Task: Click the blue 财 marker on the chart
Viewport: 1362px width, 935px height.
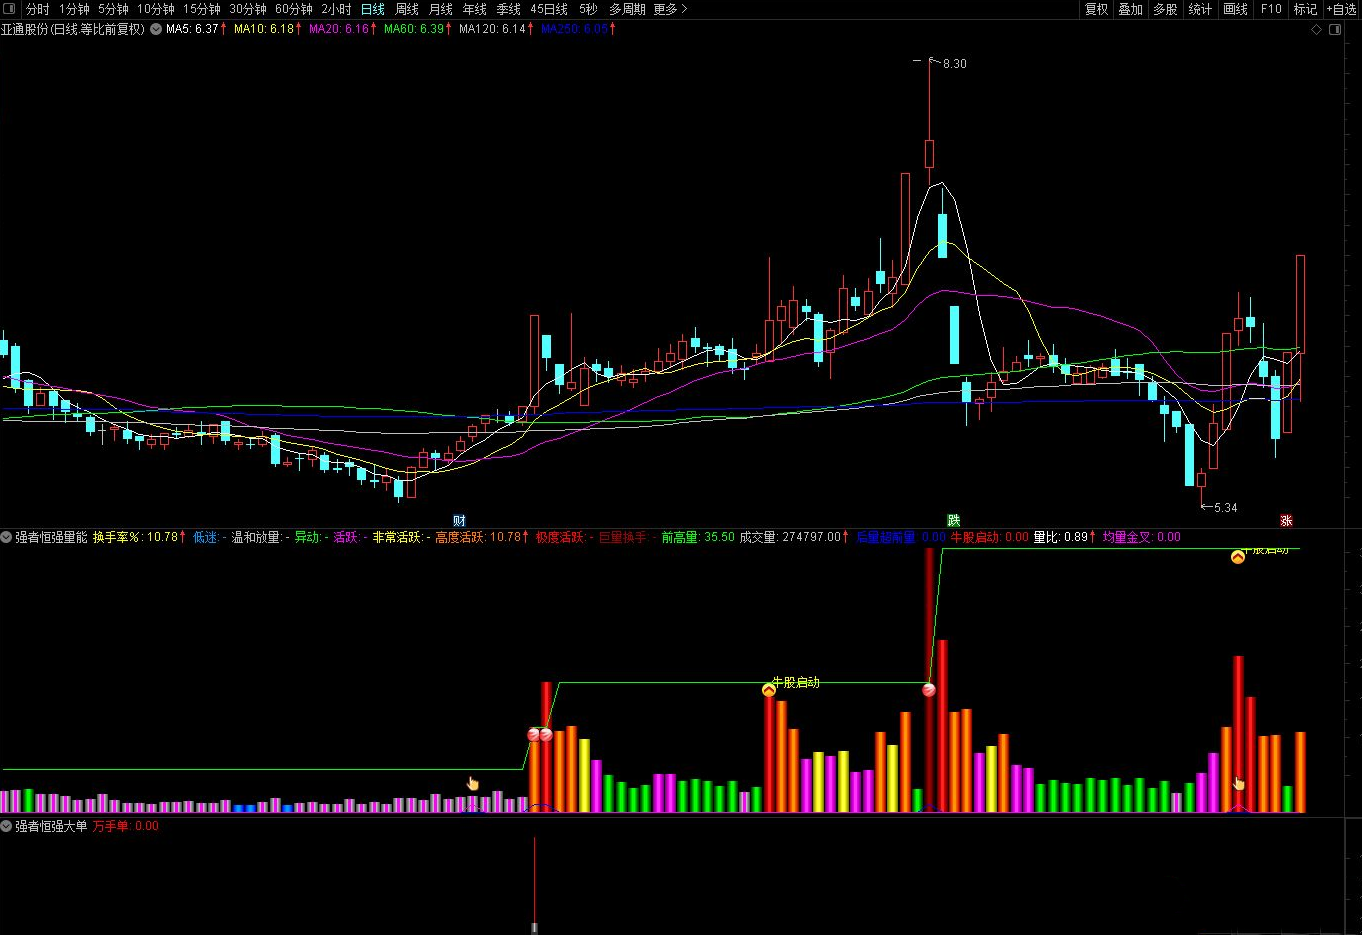Action: (459, 521)
